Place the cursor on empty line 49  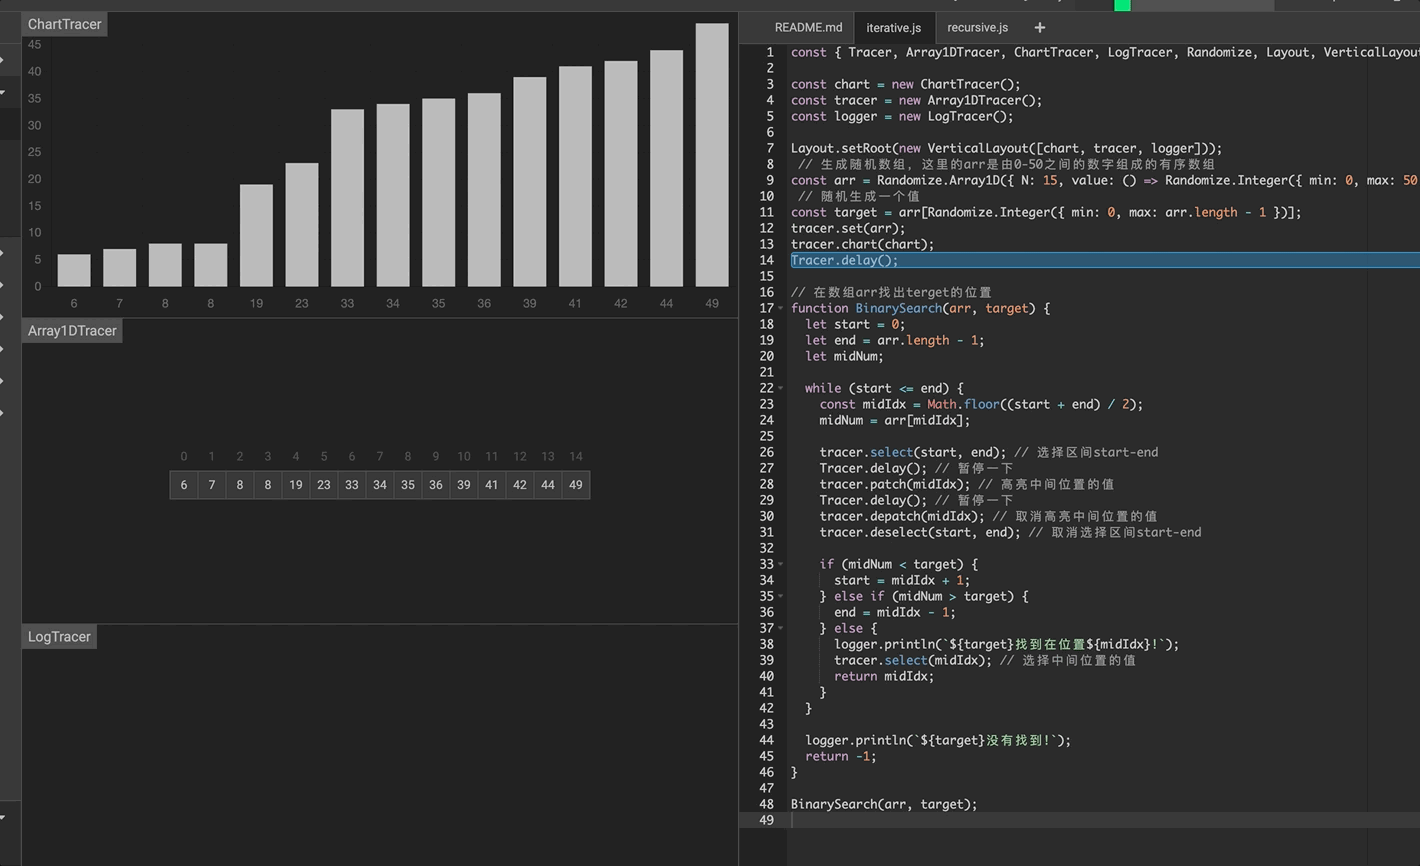(1000, 820)
